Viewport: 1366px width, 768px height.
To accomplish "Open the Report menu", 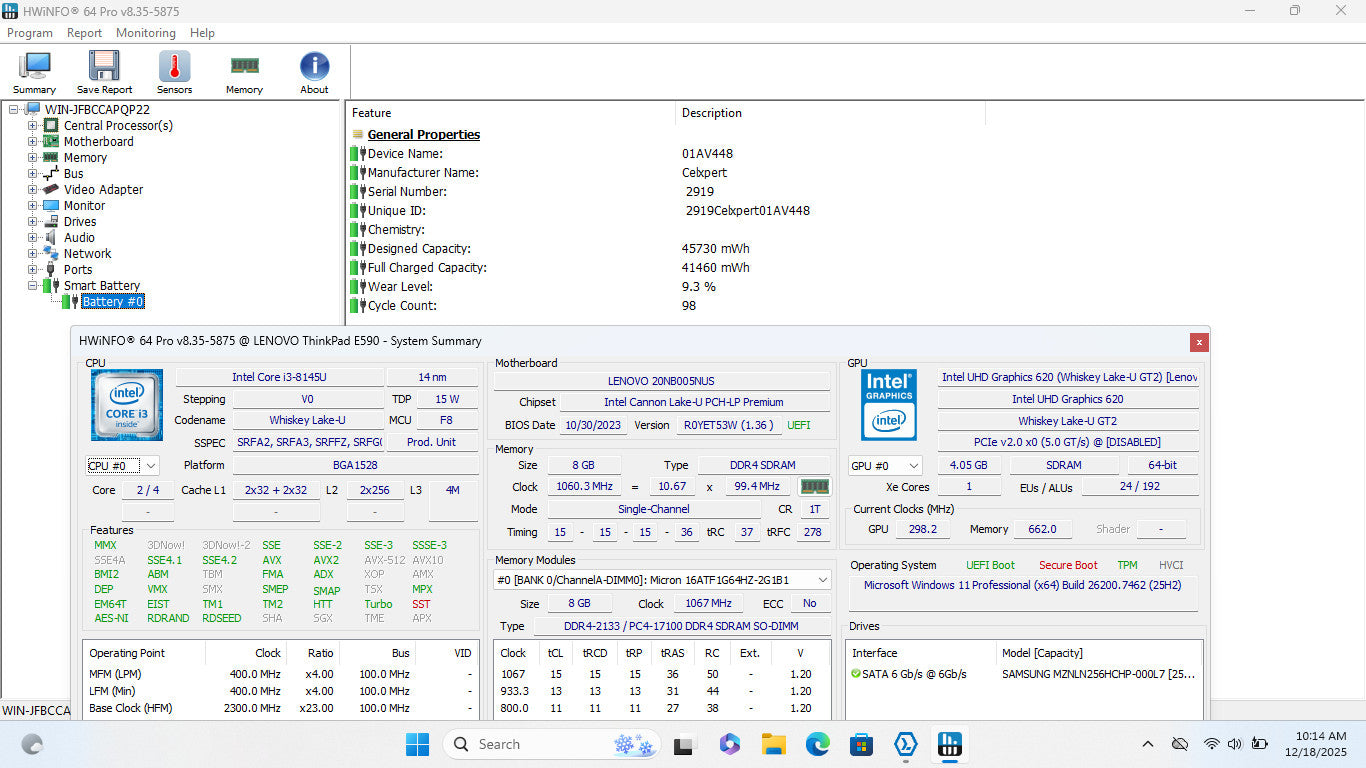I will click(84, 33).
